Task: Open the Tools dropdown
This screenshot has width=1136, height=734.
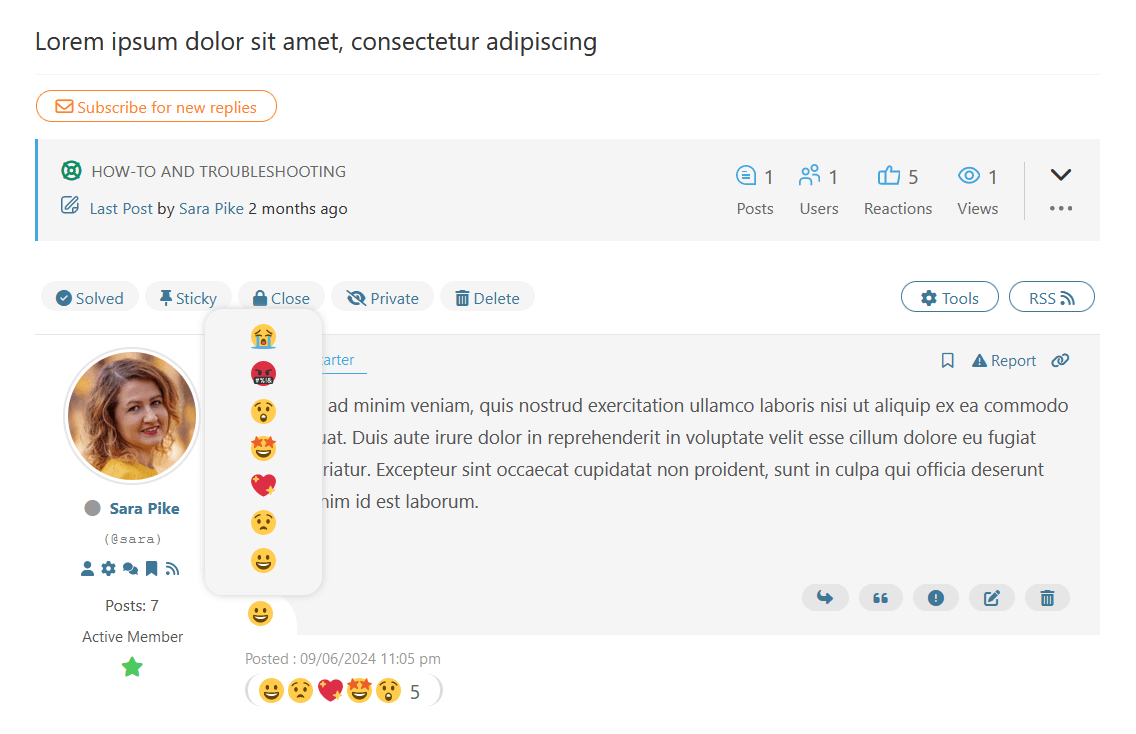Action: coord(950,298)
